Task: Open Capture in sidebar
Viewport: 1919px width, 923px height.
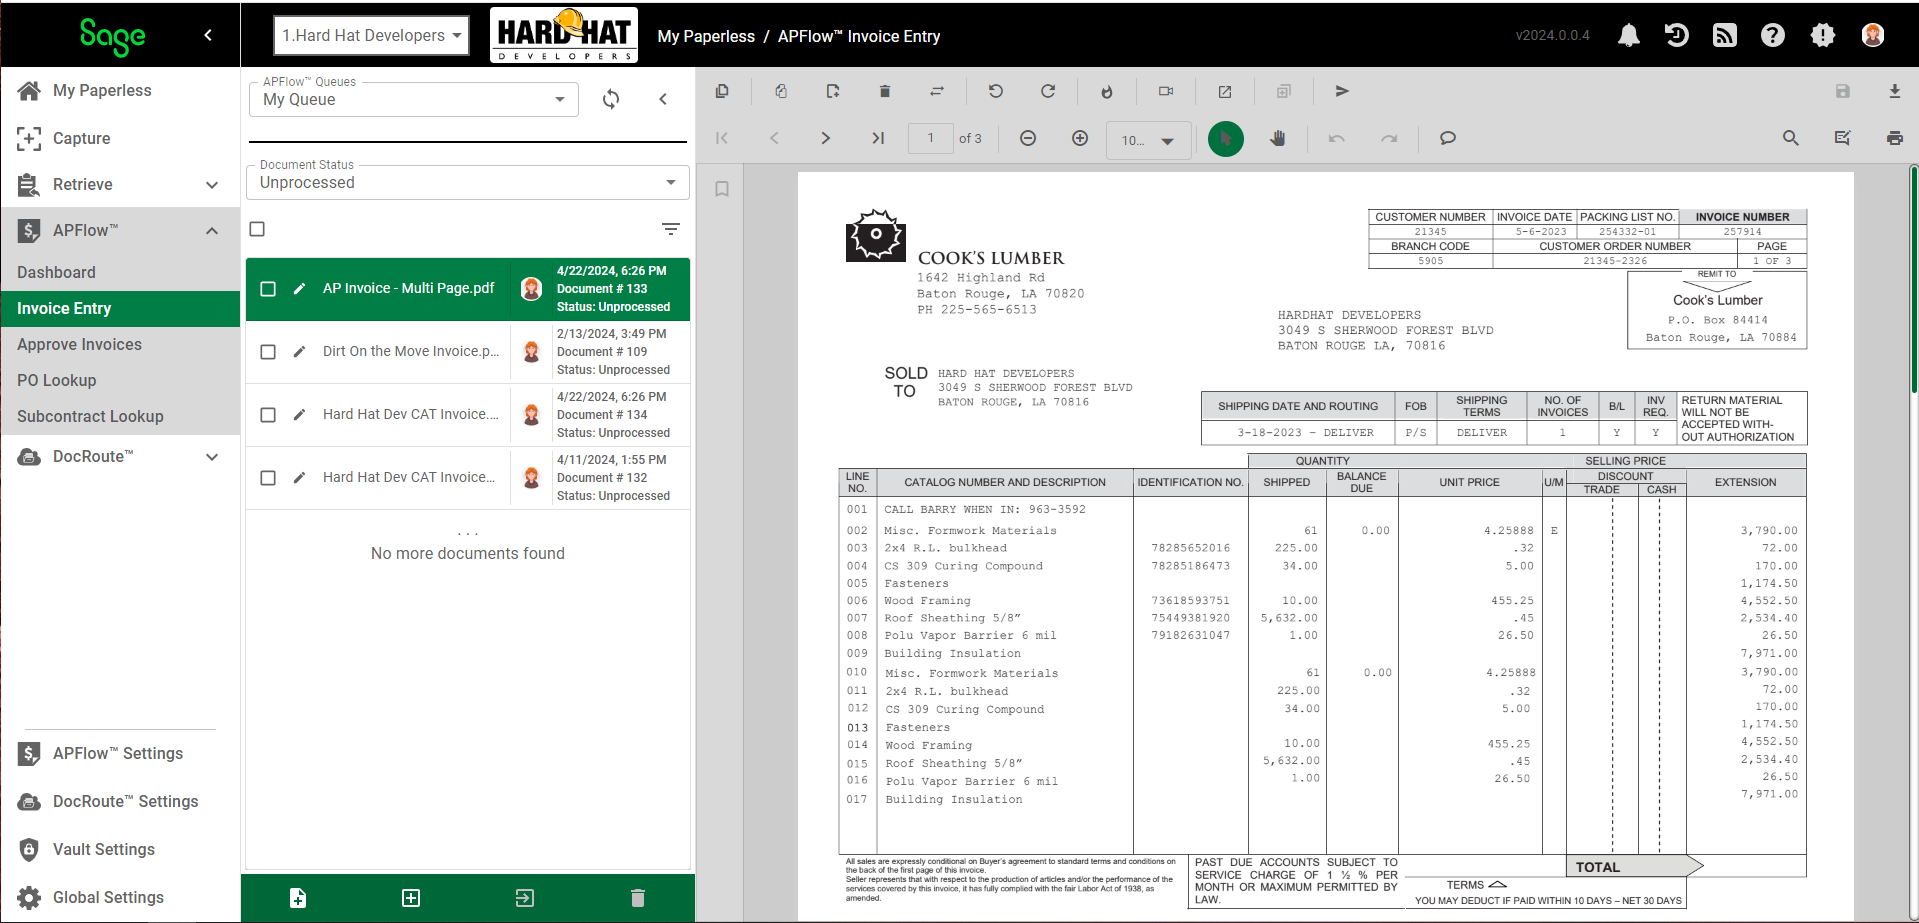Action: 120,138
